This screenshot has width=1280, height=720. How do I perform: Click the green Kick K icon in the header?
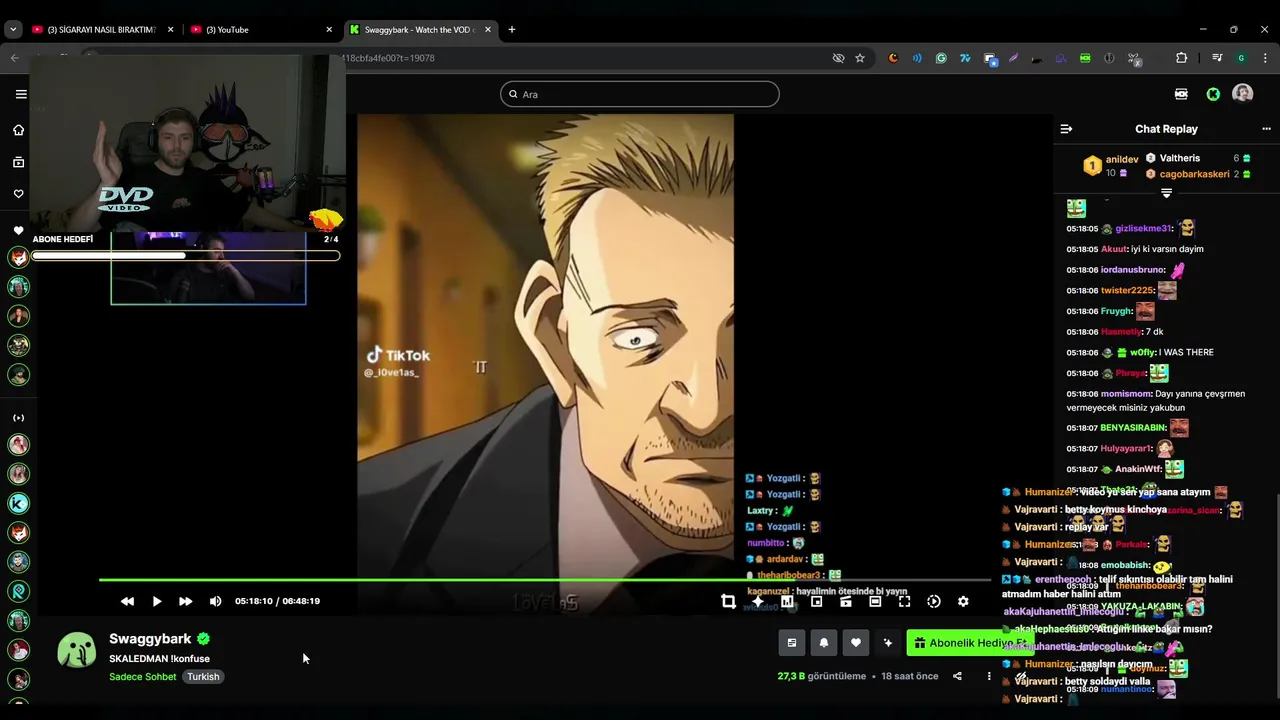click(1213, 94)
